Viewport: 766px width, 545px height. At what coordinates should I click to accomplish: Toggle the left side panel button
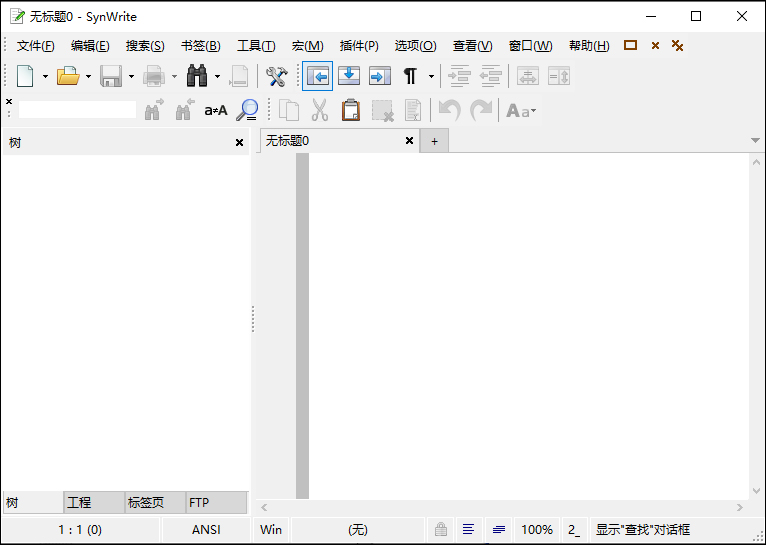[318, 76]
